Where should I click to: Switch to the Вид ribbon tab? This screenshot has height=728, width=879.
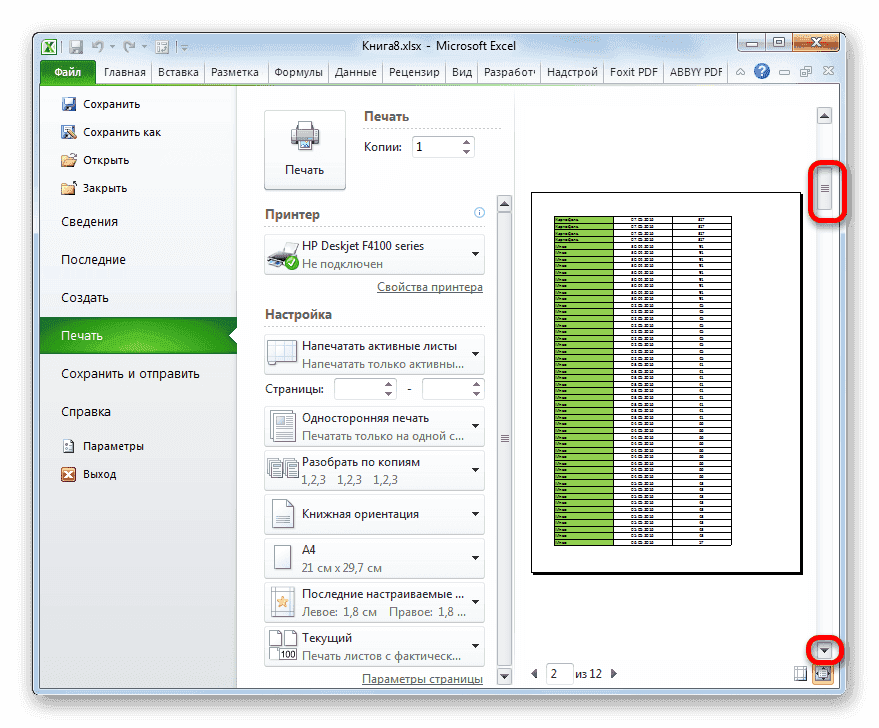click(x=461, y=71)
